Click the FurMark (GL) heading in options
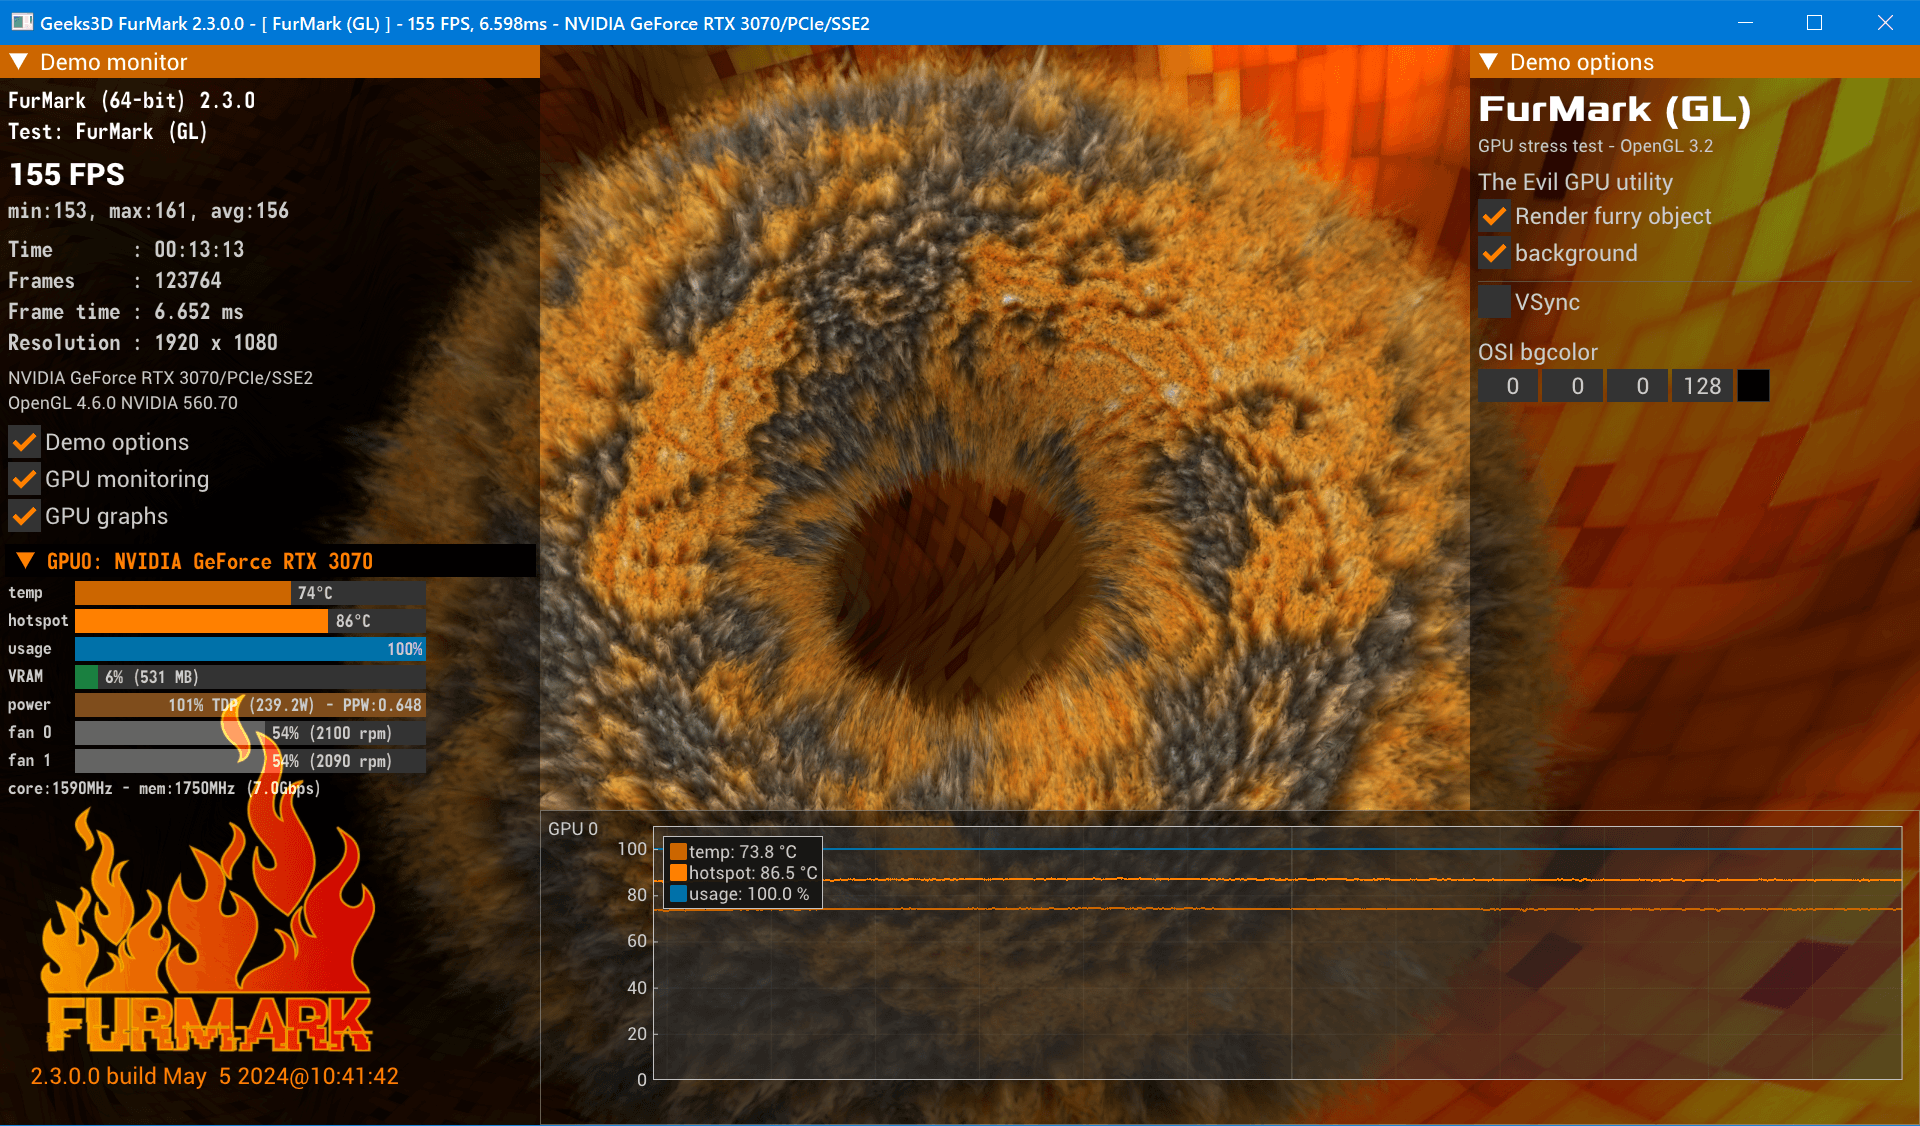The width and height of the screenshot is (1920, 1126). point(1614,110)
